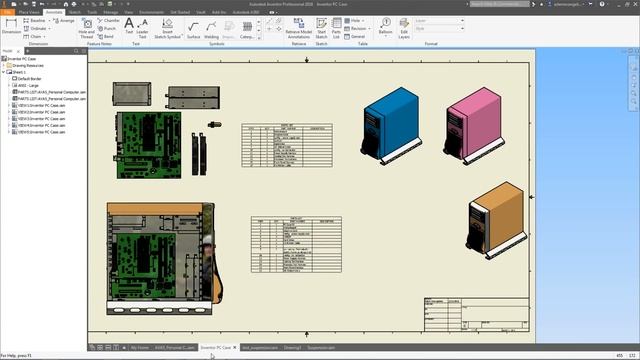
Task: Click the General table tool
Action: pos(355,37)
